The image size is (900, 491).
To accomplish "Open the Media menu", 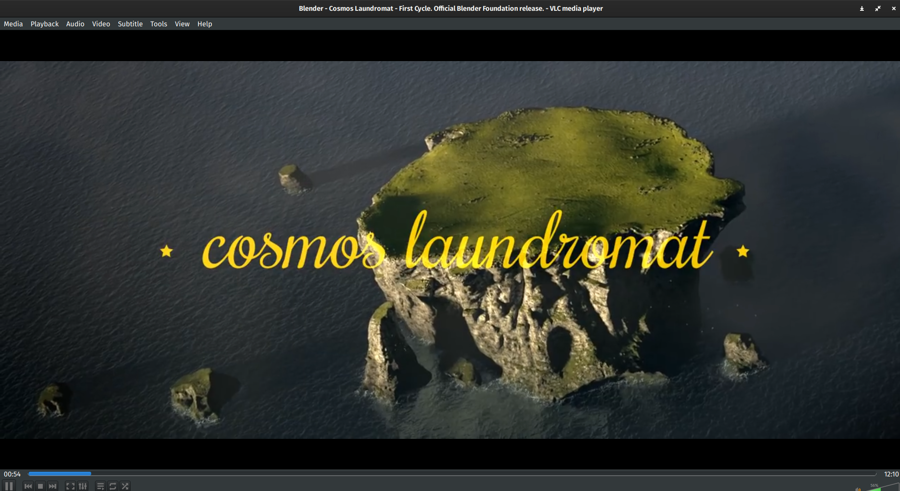I will point(13,24).
